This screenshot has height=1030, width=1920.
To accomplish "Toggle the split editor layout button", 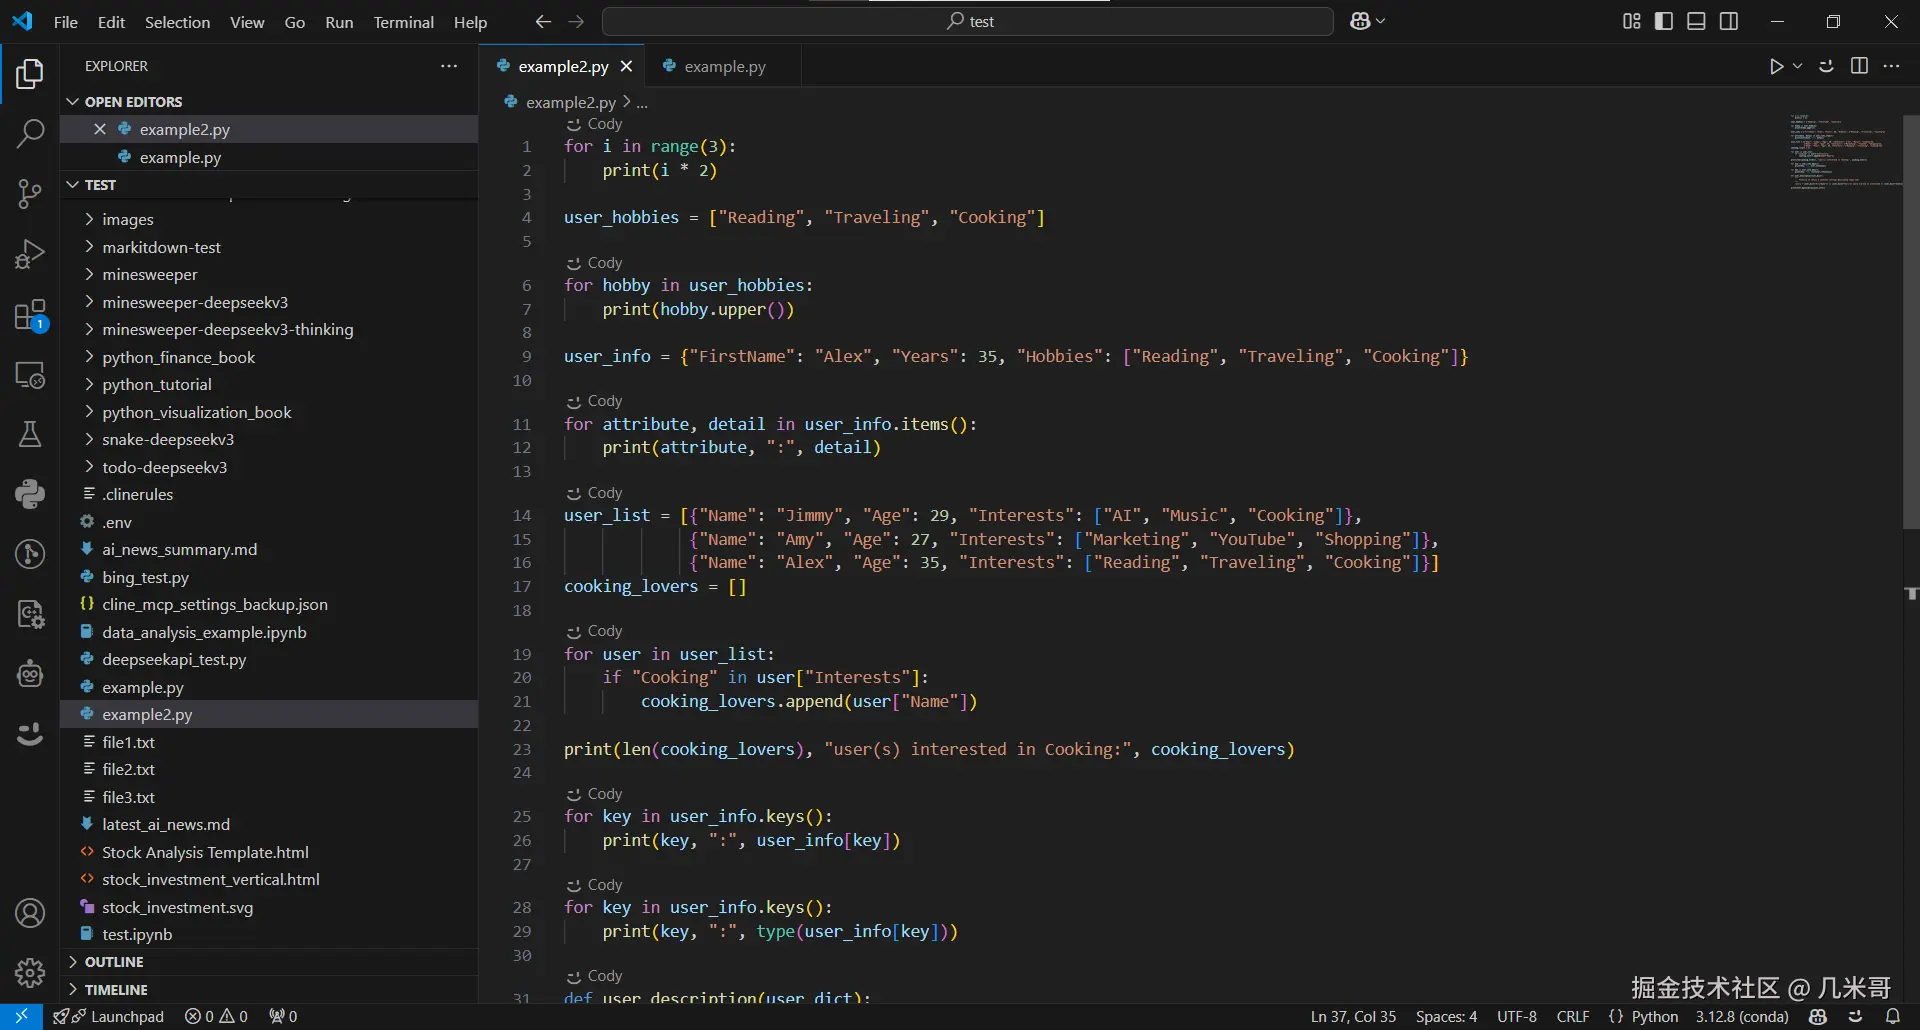I will coord(1860,65).
